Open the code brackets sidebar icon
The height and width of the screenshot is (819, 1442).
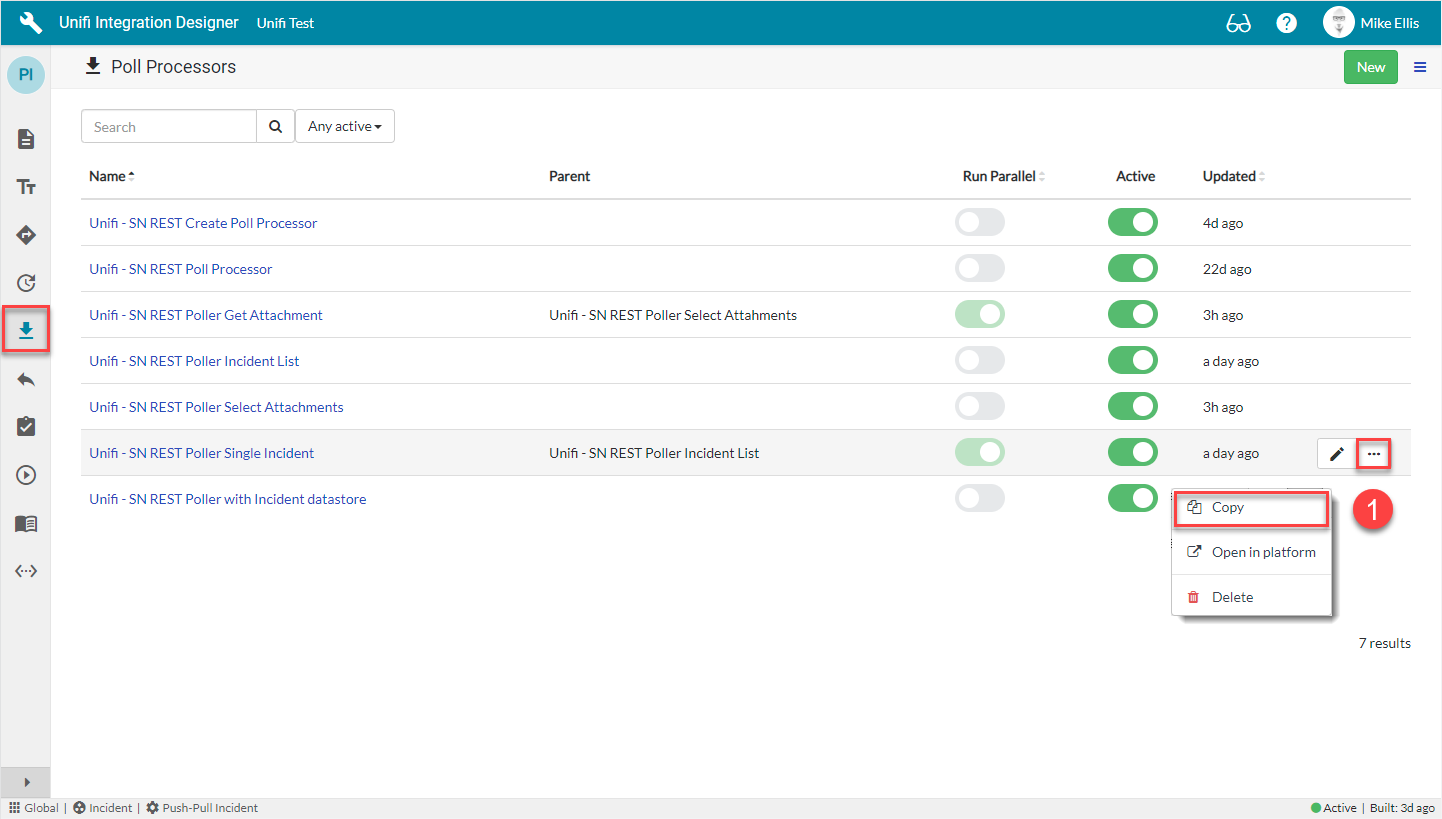click(x=25, y=570)
